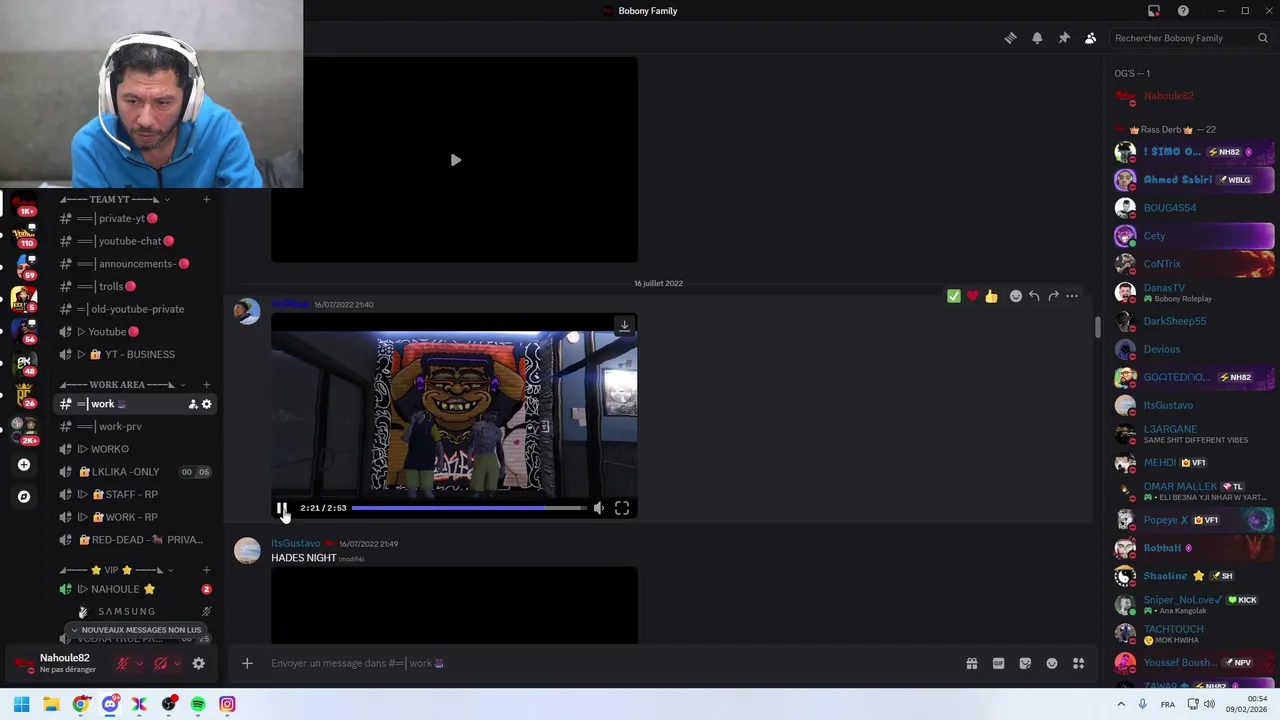Image resolution: width=1280 pixels, height=720 pixels.
Task: Join the Youtube voice channel
Action: 134,332
